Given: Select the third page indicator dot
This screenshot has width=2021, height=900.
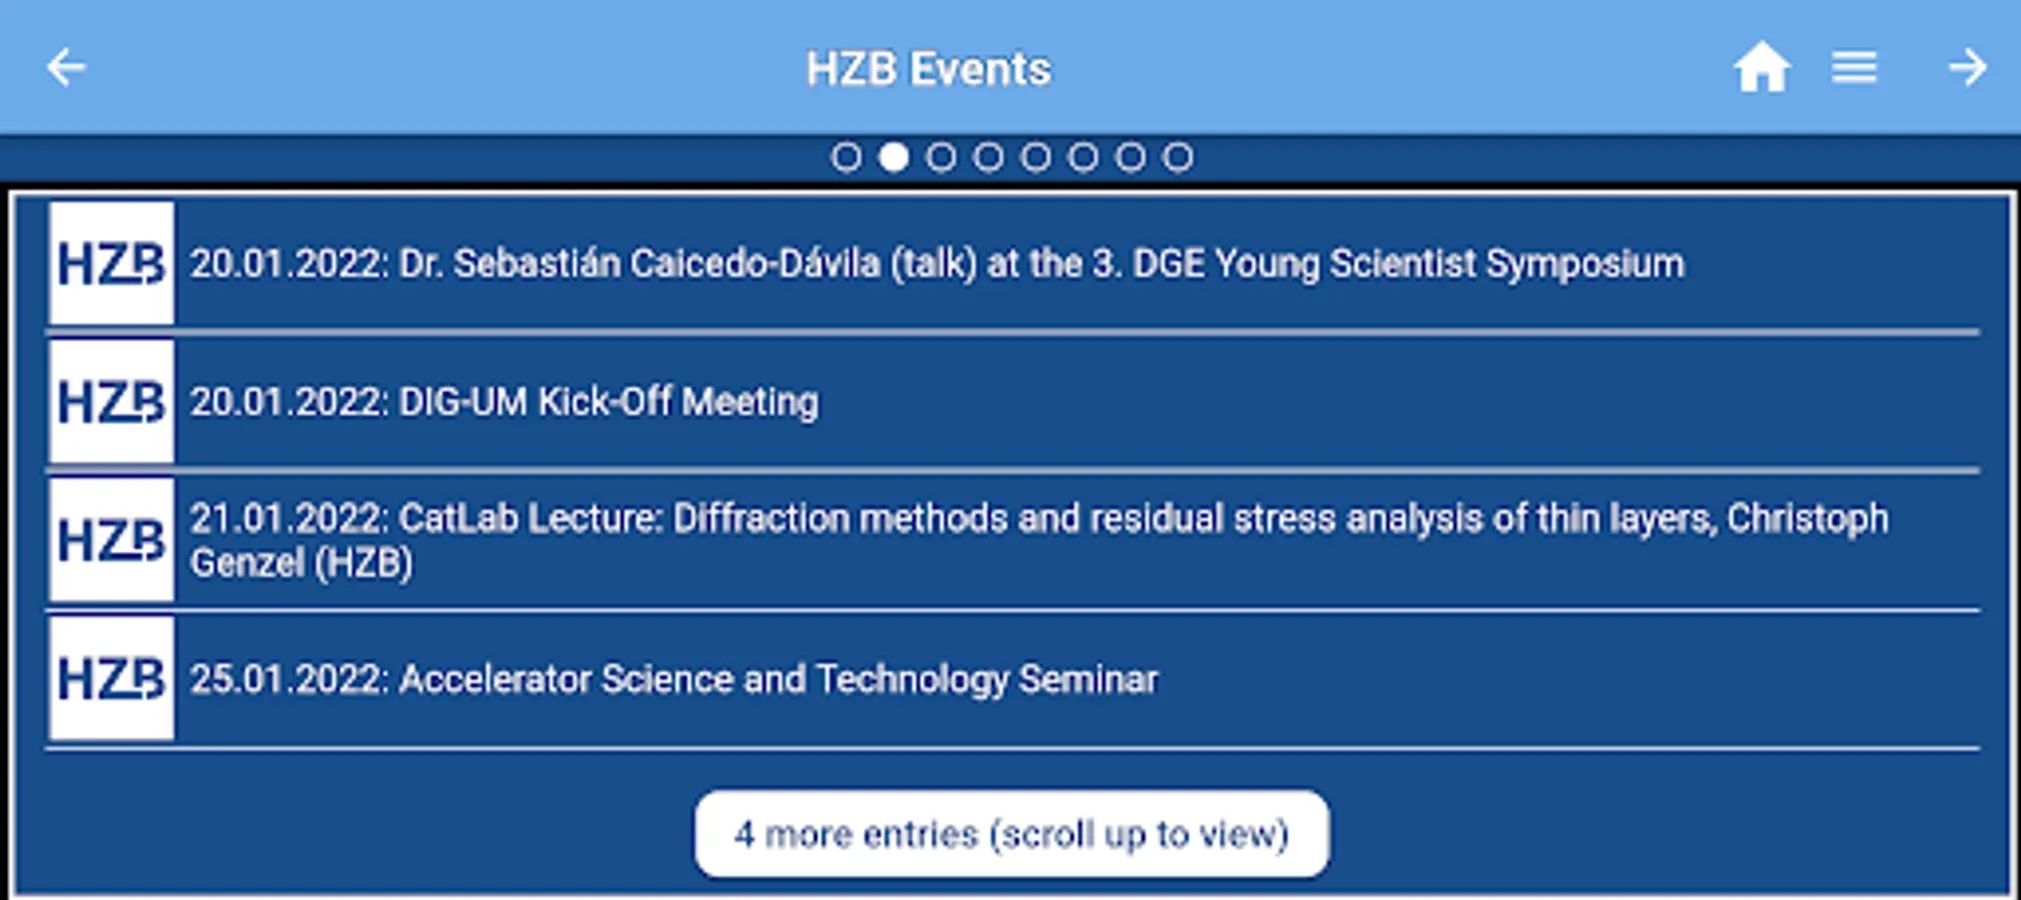Looking at the screenshot, I should (x=941, y=157).
